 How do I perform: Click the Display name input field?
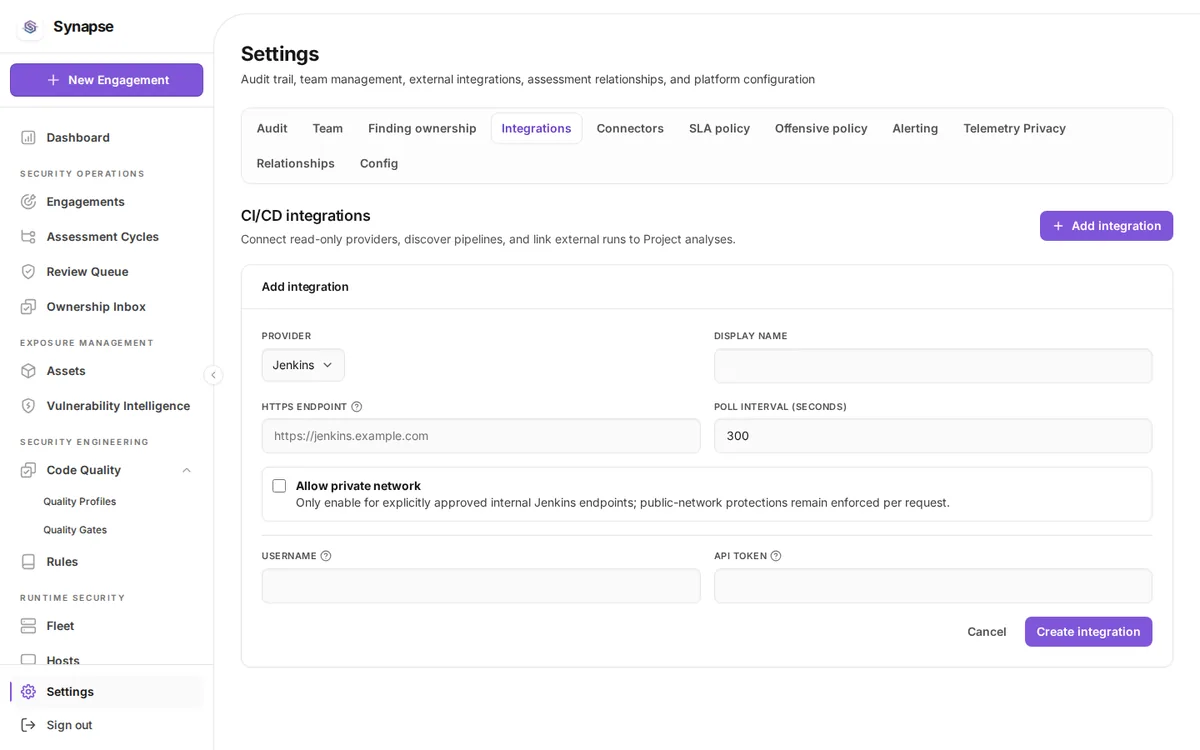[933, 366]
